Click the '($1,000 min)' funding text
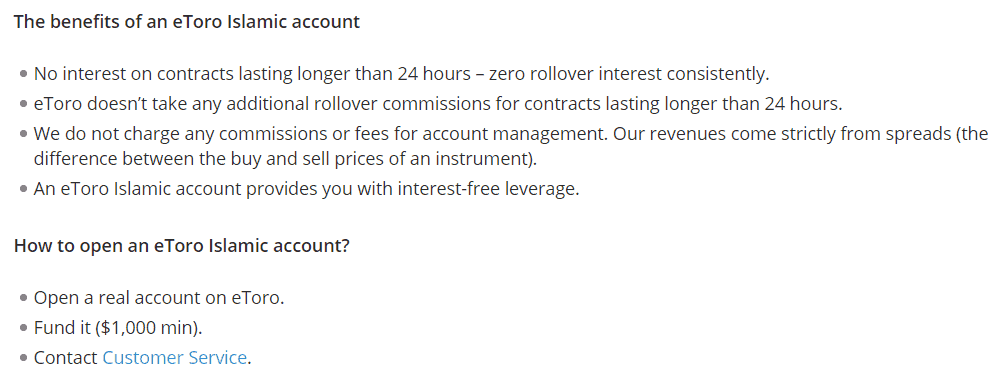The image size is (1001, 385). point(149,328)
